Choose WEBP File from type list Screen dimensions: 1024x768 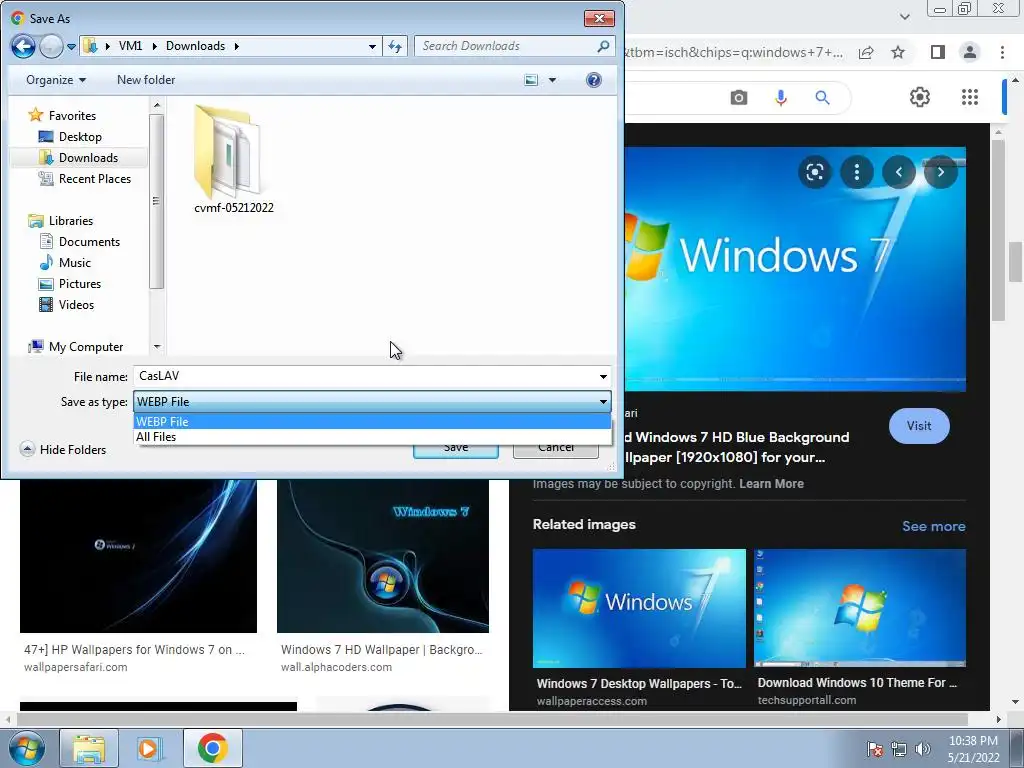372,422
